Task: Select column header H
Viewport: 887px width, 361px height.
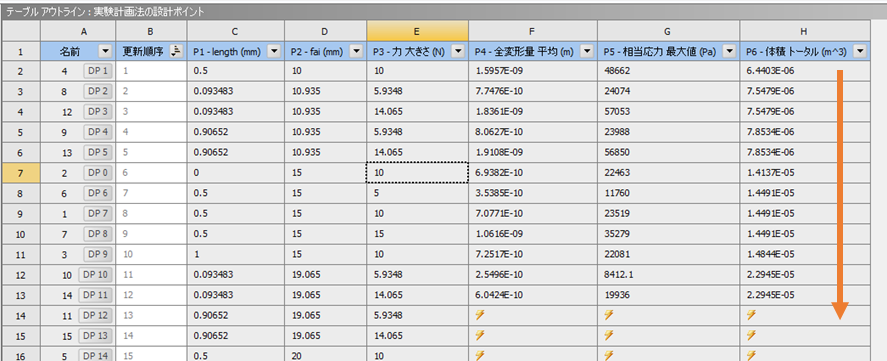Action: [x=805, y=32]
